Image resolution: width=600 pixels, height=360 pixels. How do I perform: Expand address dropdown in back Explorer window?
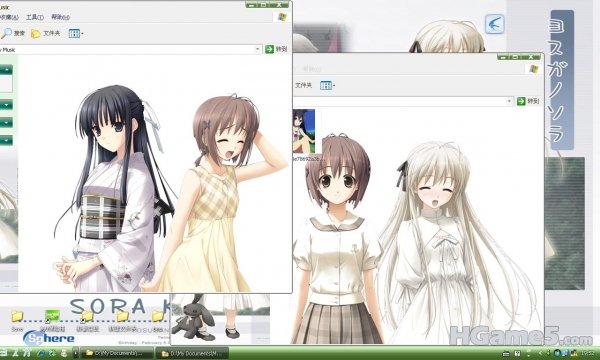click(509, 101)
